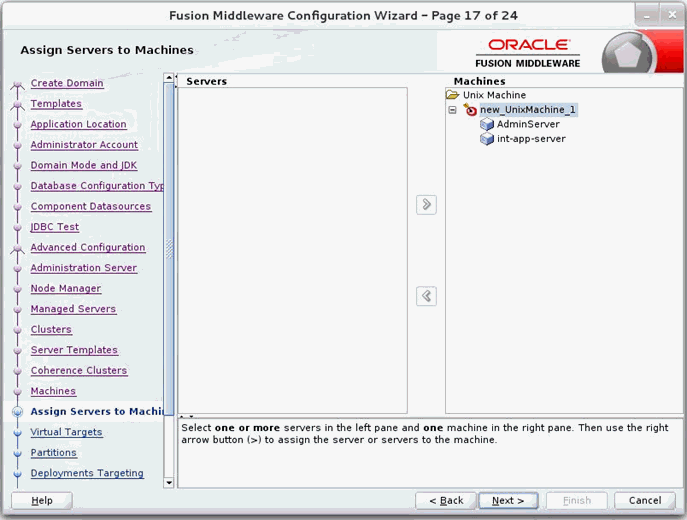Image resolution: width=687 pixels, height=520 pixels.
Task: Select int-app-server in Machines tree
Action: point(531,139)
